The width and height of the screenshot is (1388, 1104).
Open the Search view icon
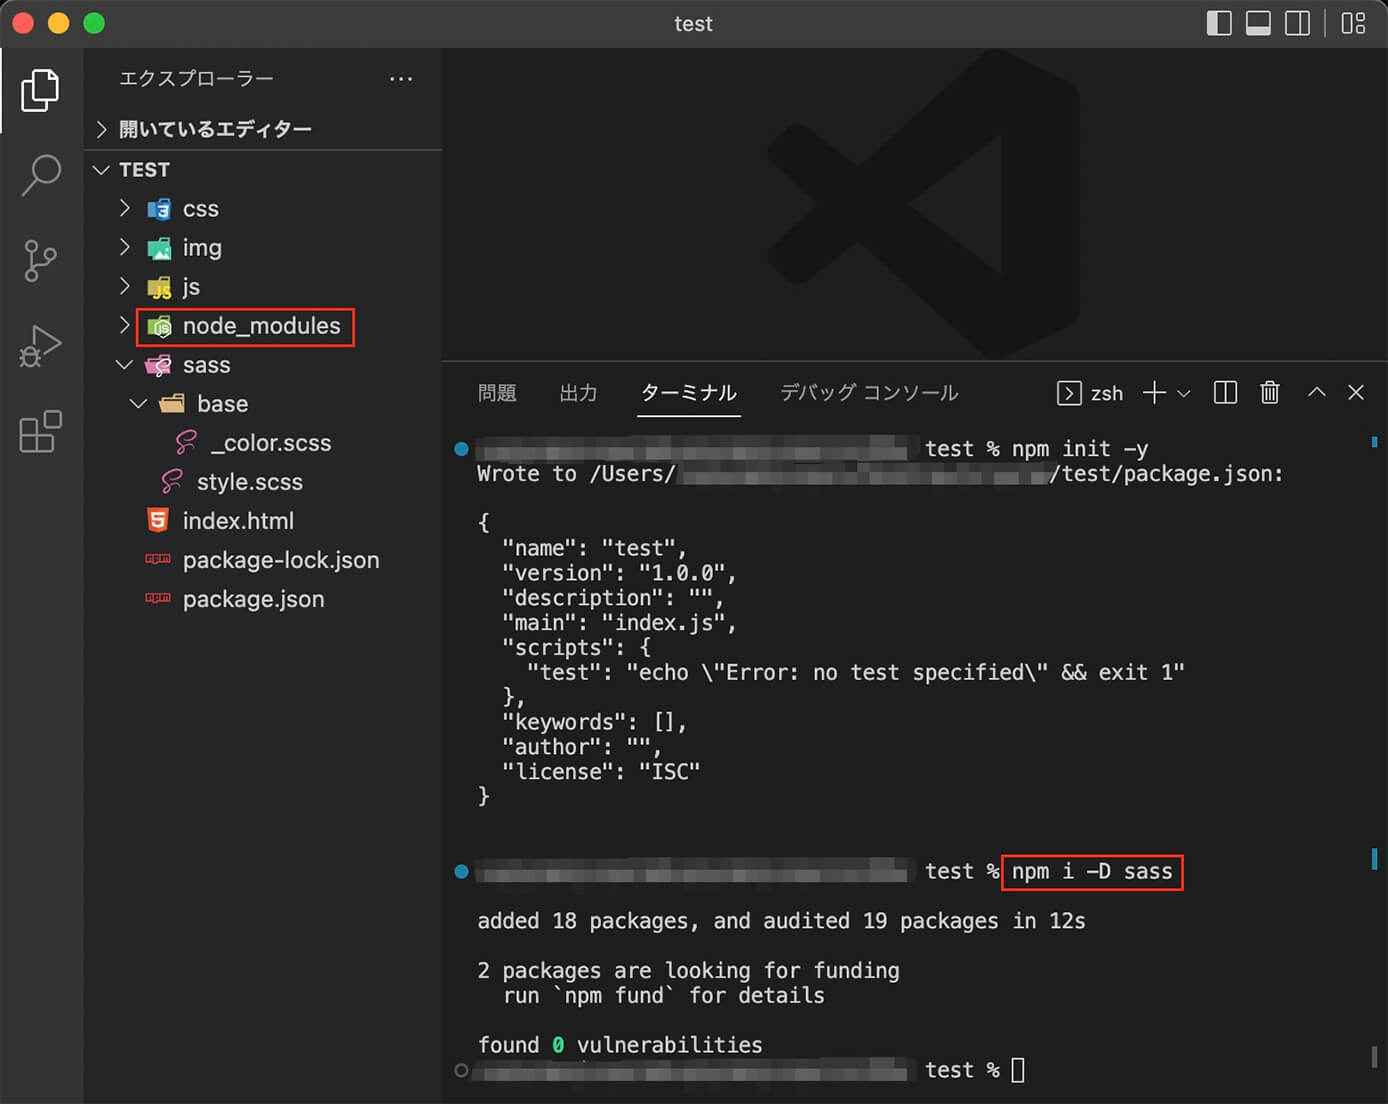coord(40,175)
